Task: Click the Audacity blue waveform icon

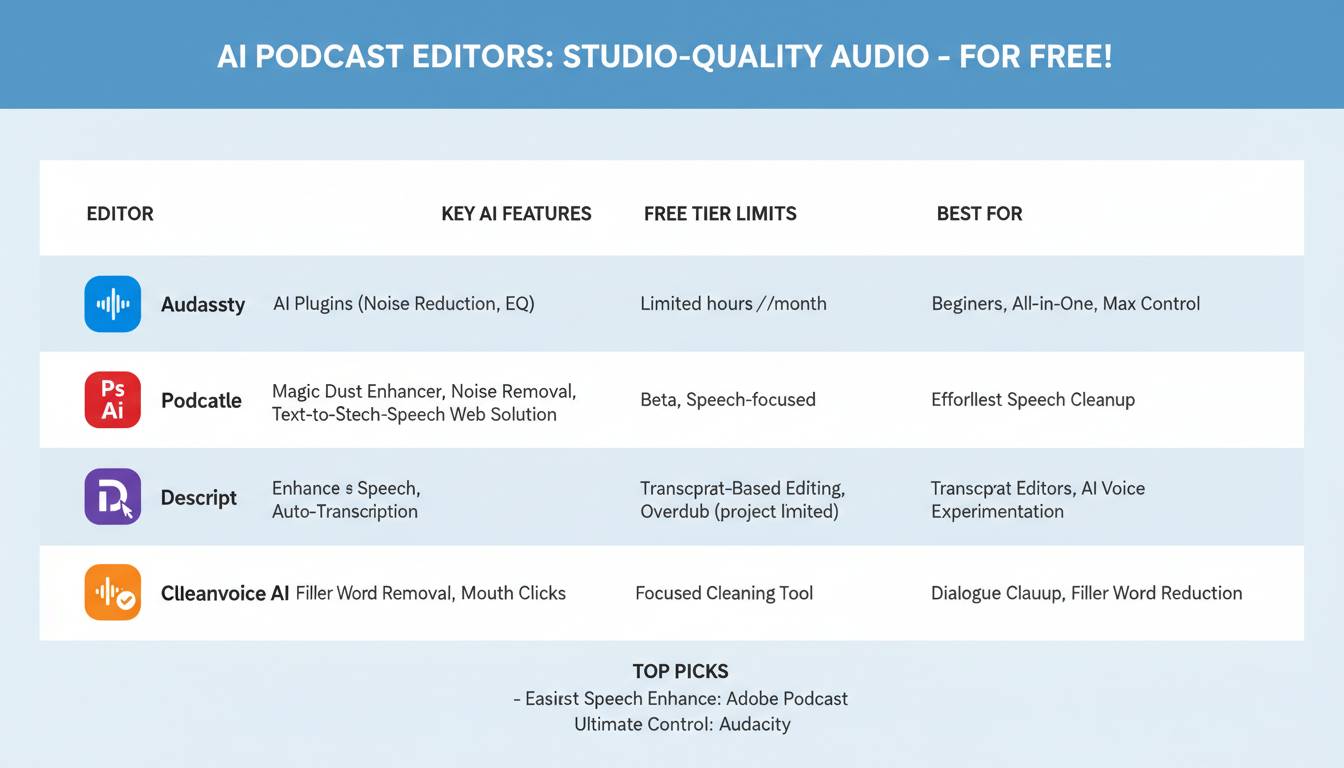Action: click(x=112, y=304)
